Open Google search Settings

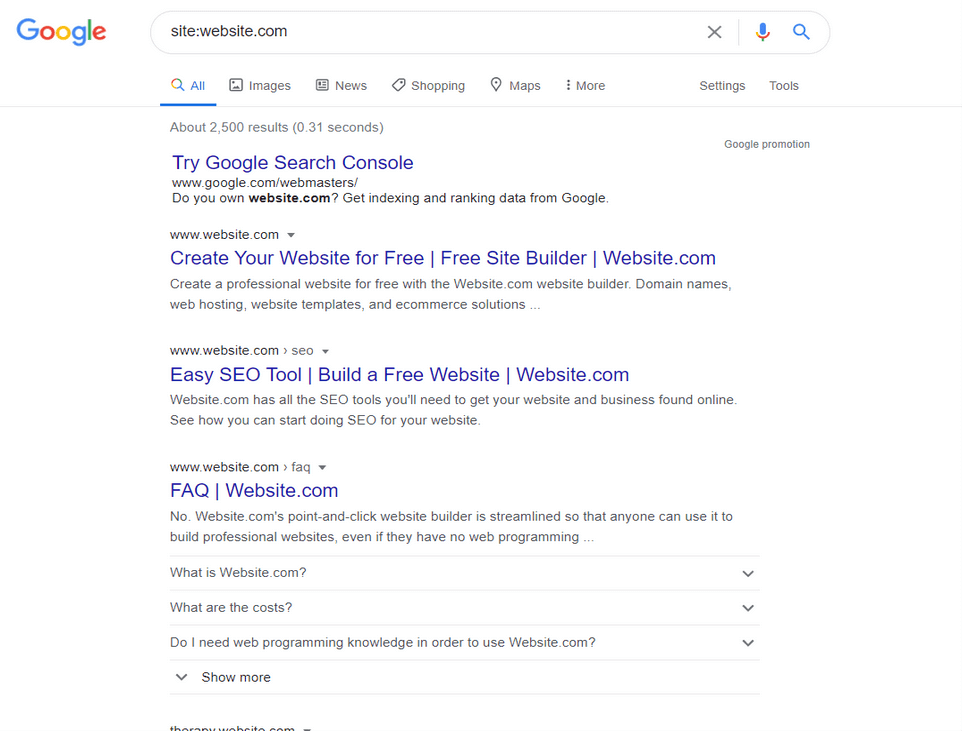(x=722, y=85)
